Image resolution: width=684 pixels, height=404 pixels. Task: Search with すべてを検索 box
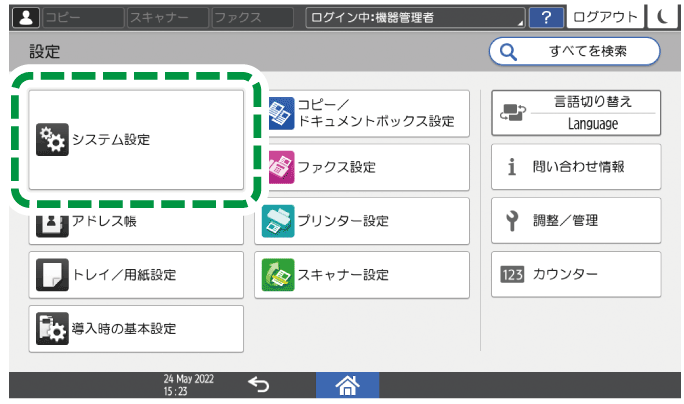575,51
